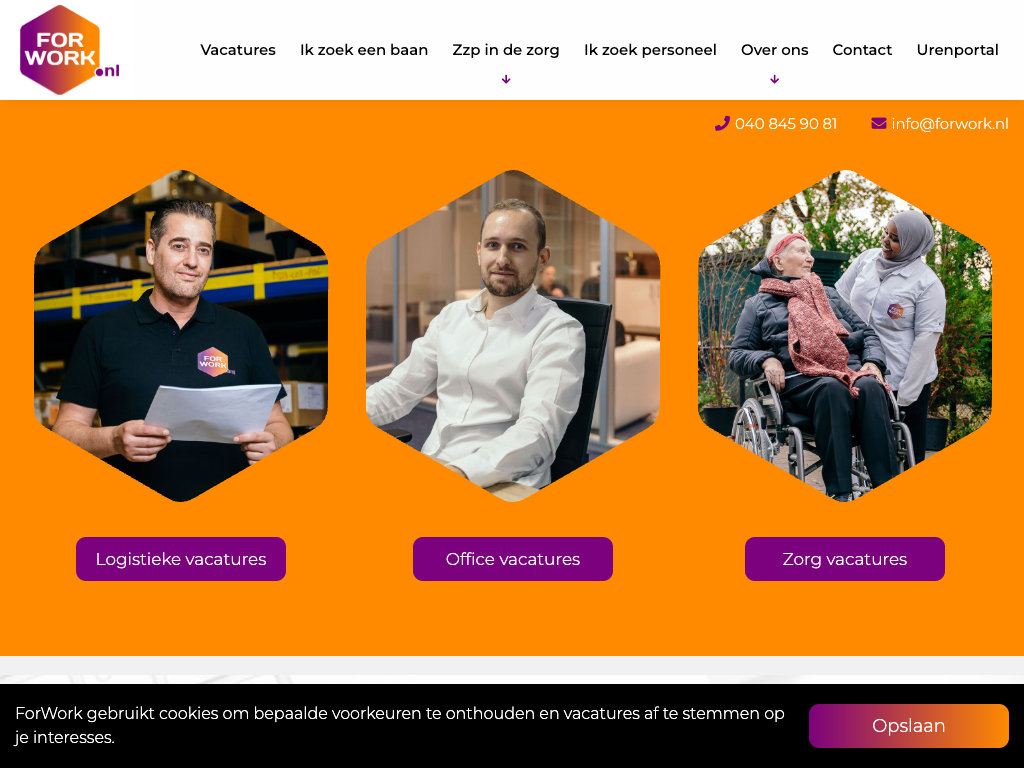The image size is (1024, 768).
Task: Click the phone icon beside 040 845 90 81
Action: (x=722, y=123)
